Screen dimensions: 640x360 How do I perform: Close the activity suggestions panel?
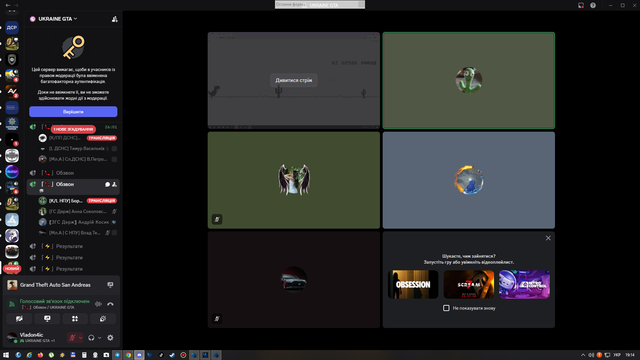click(x=548, y=238)
